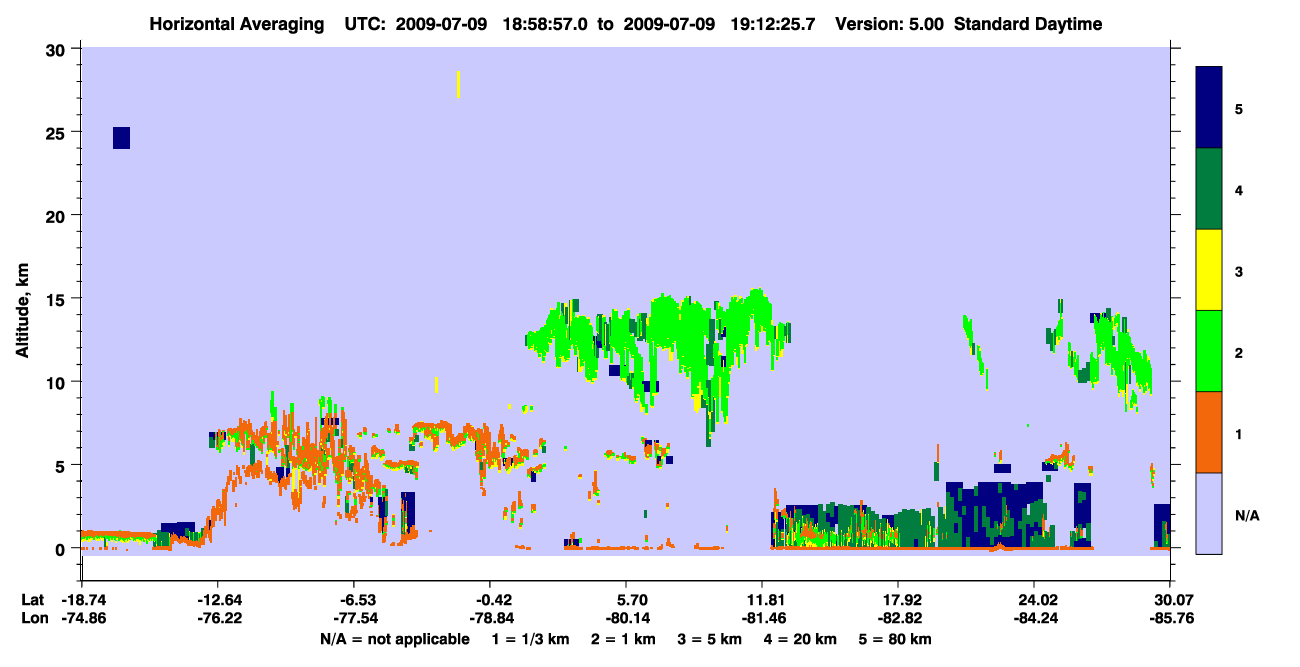Image resolution: width=1300 pixels, height=667 pixels.
Task: Click the thin yellow streak near 28 km altitude
Action: pyautogui.click(x=458, y=85)
